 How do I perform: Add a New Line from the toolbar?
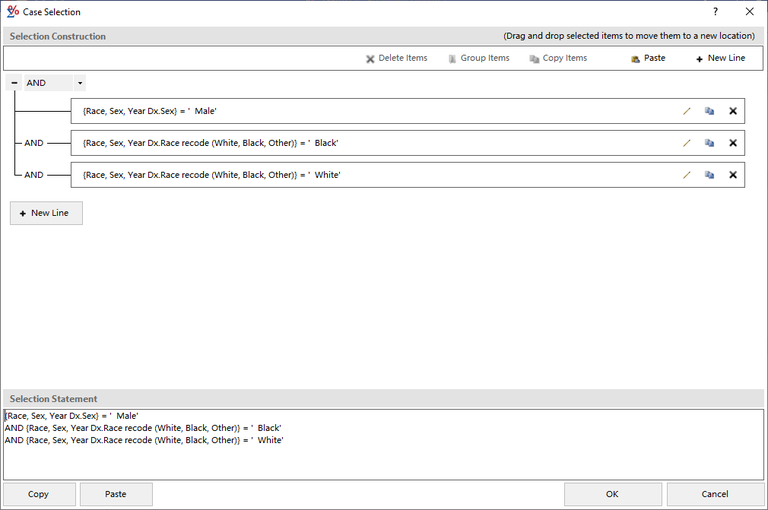coord(720,58)
